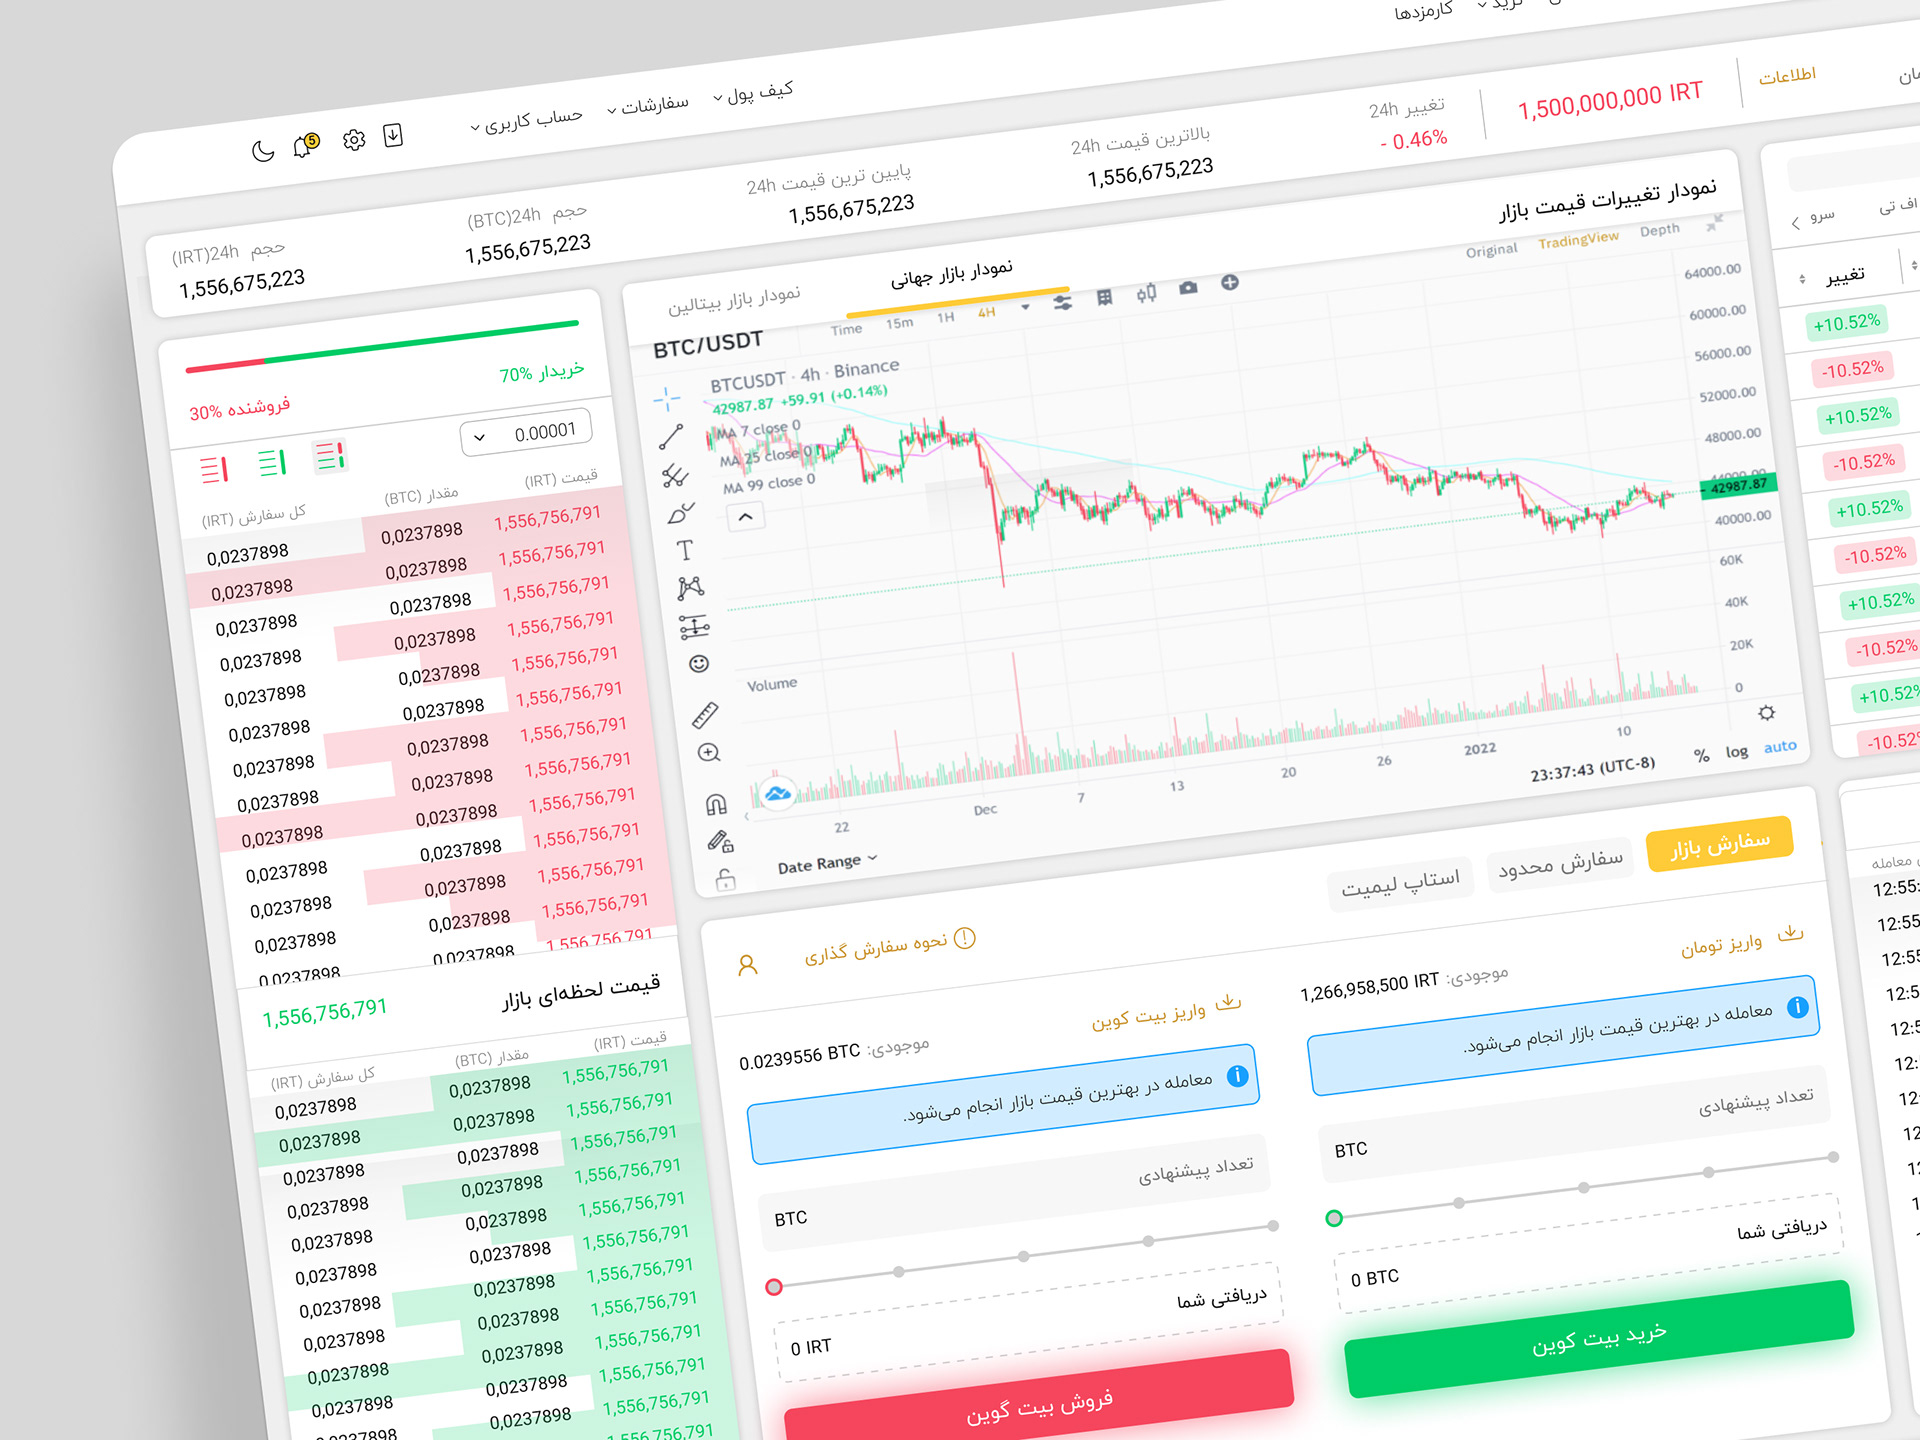The image size is (1920, 1440).
Task: Open the واریز تومان deposit link
Action: coord(1741,941)
